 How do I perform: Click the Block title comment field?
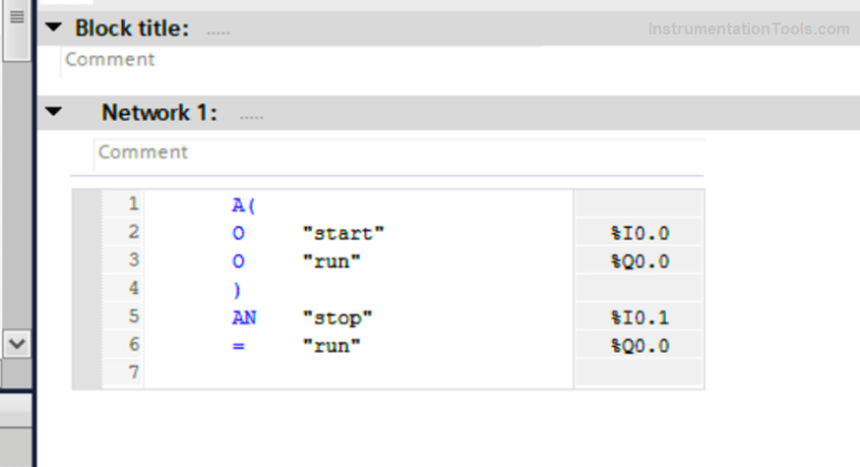[x=300, y=60]
